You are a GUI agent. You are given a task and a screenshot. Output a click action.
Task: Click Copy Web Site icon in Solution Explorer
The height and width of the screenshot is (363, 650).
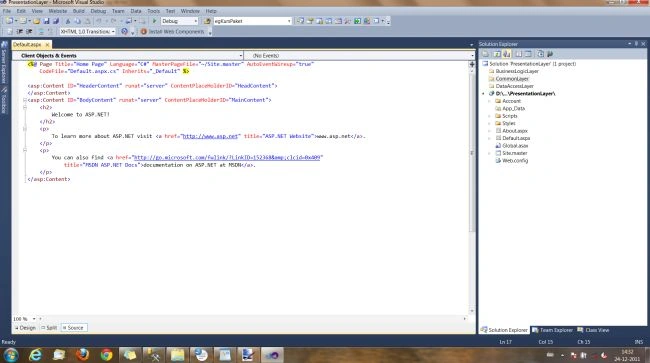540,54
